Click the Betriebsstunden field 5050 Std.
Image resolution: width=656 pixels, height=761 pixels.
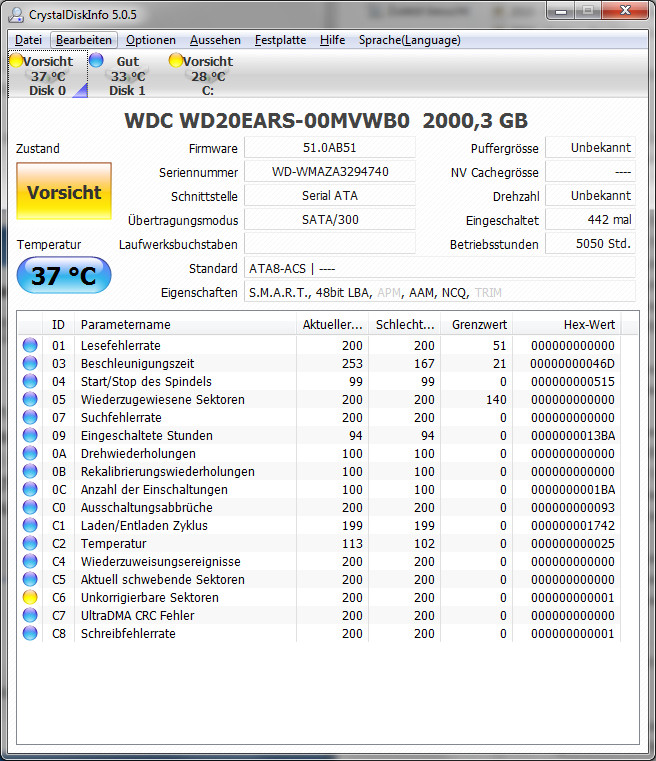click(590, 244)
